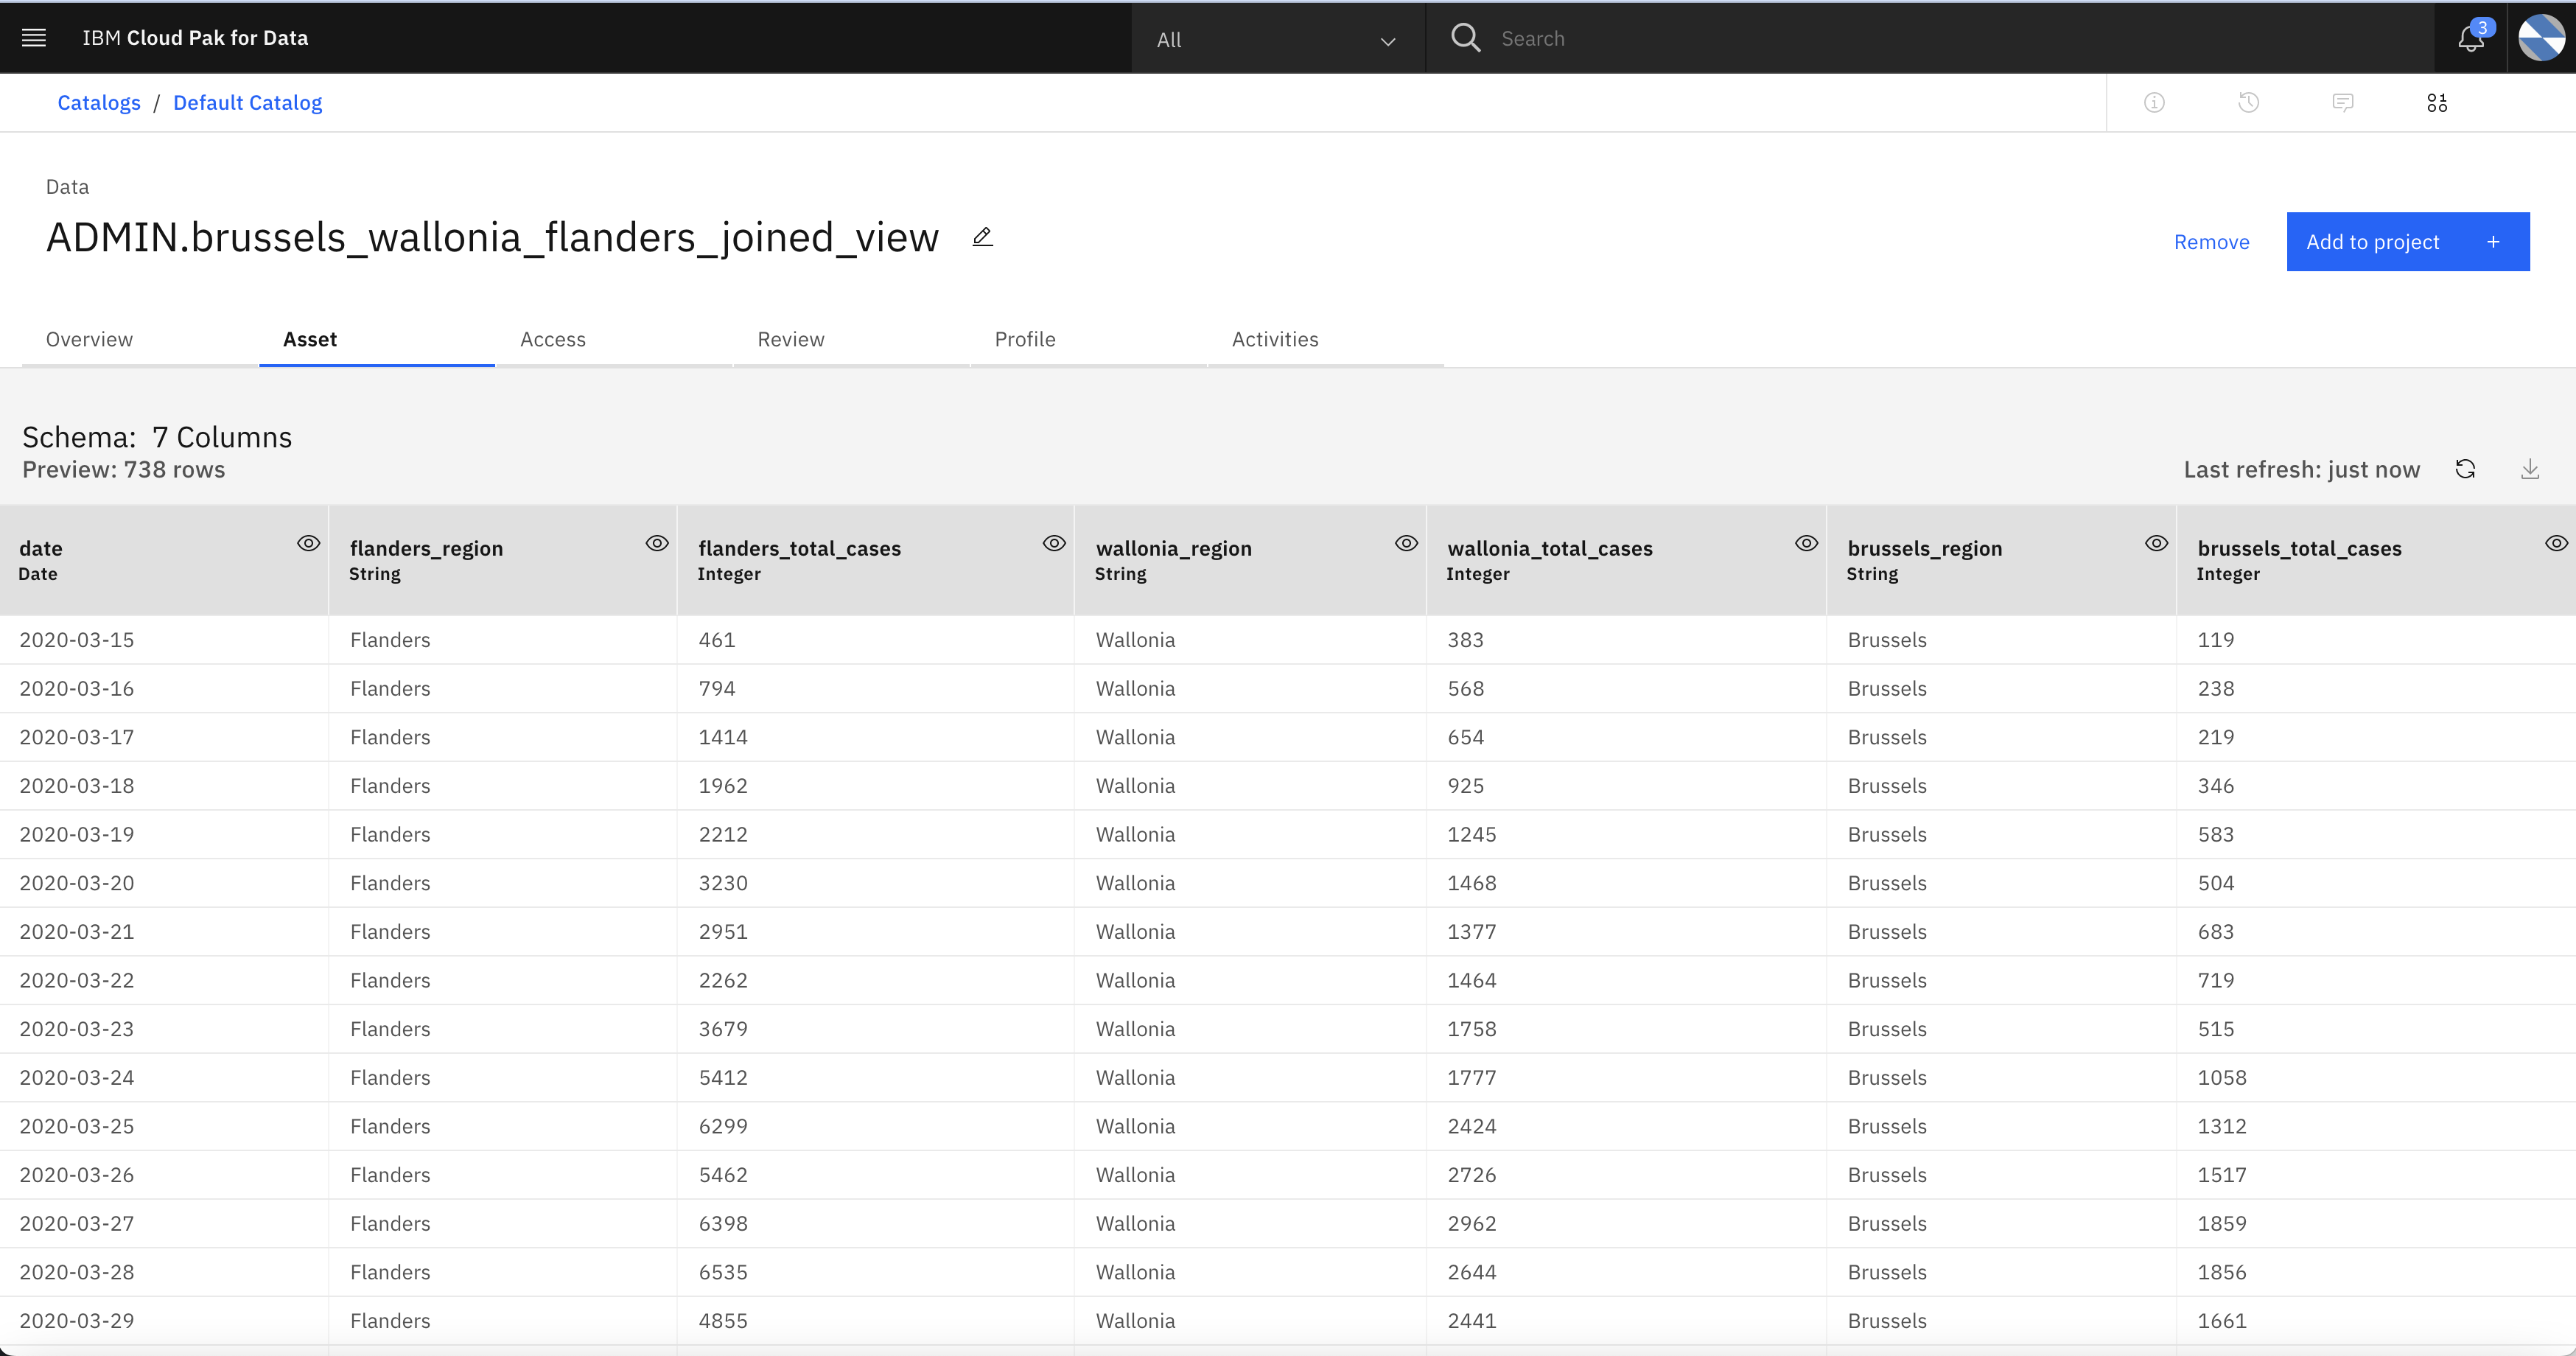Click Flanders cases value 3679

pos(723,1029)
